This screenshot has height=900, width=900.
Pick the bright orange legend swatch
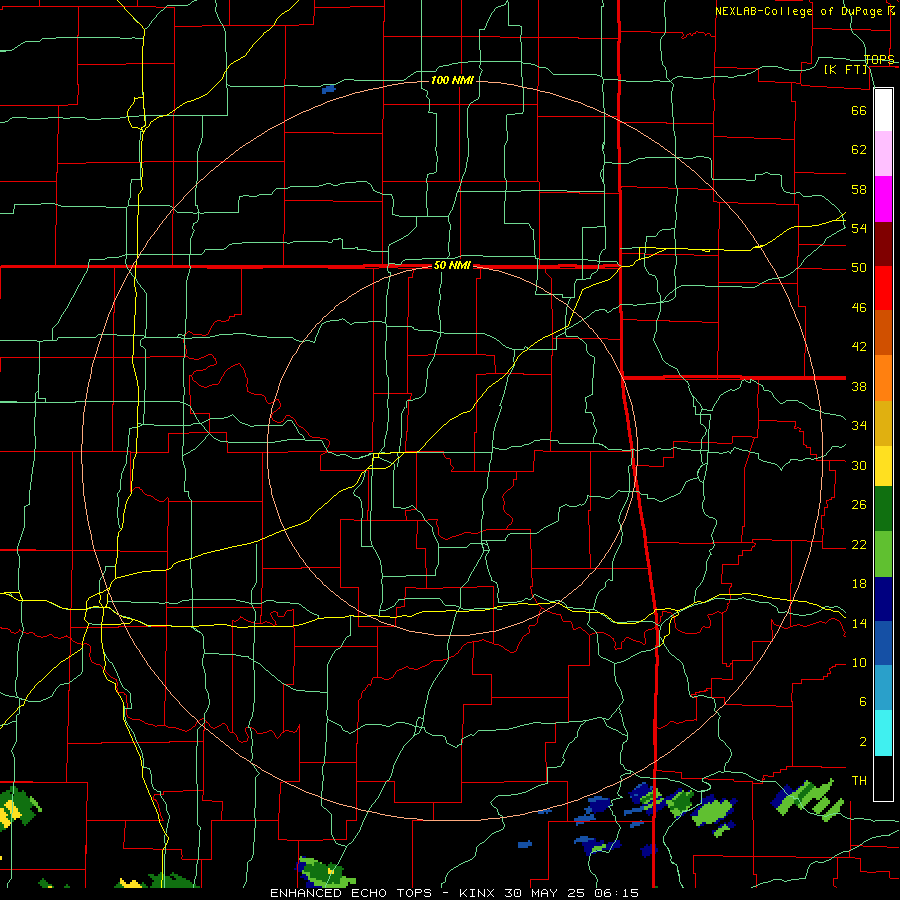pyautogui.click(x=883, y=378)
